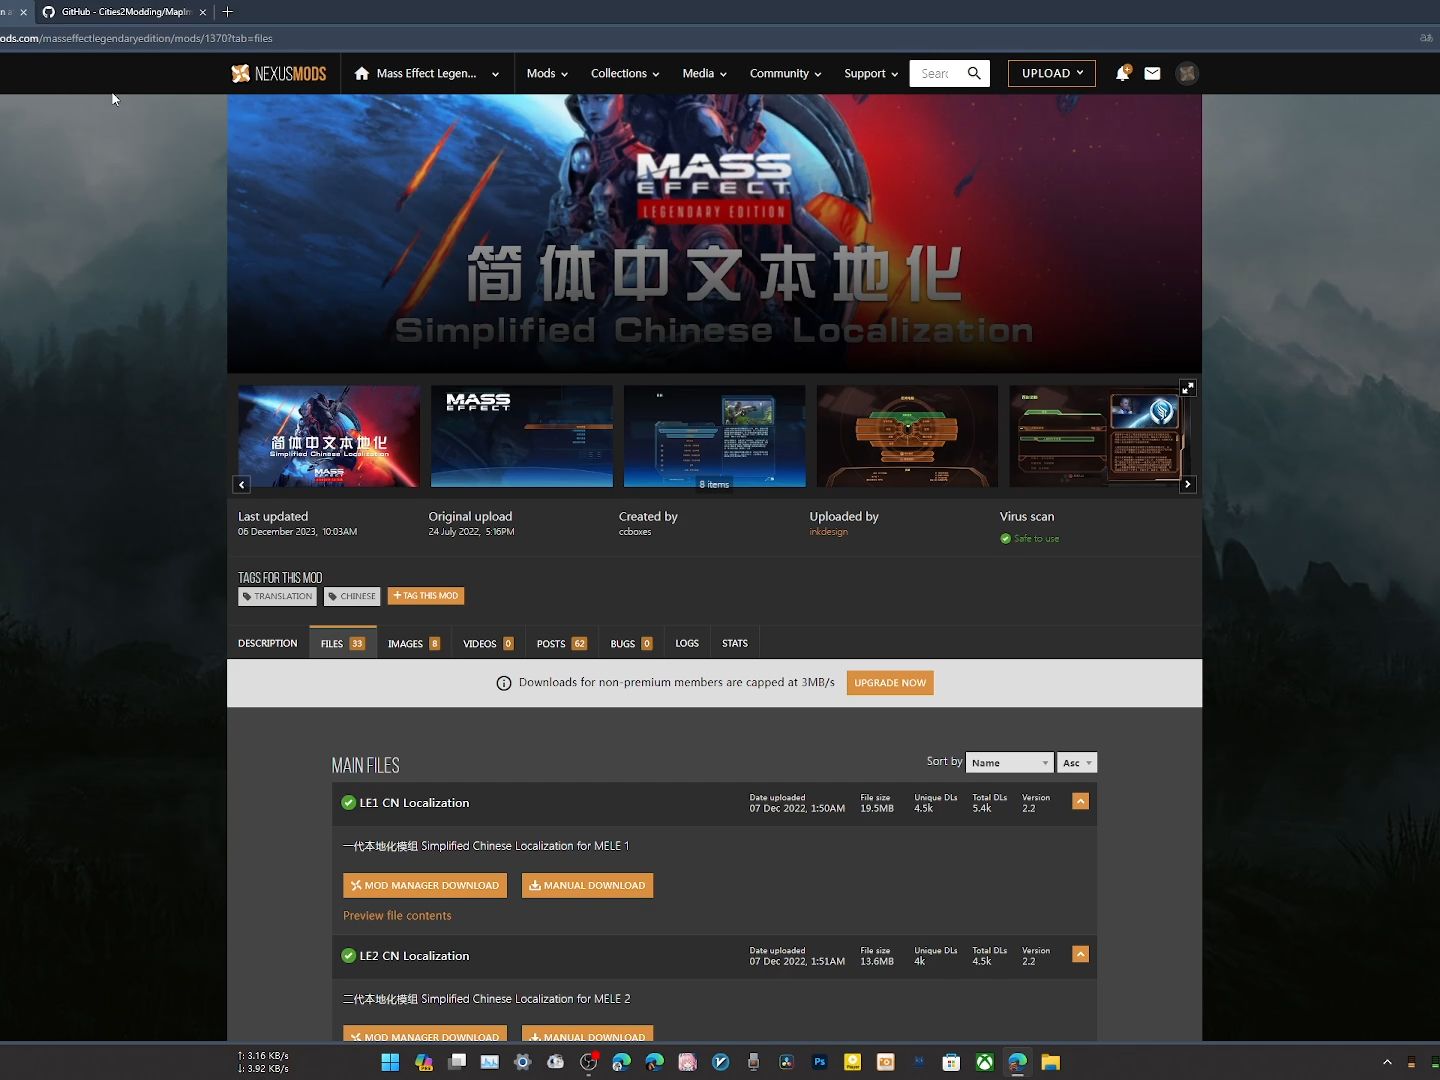
Task: Open Settings gear from the taskbar
Action: [522, 1062]
